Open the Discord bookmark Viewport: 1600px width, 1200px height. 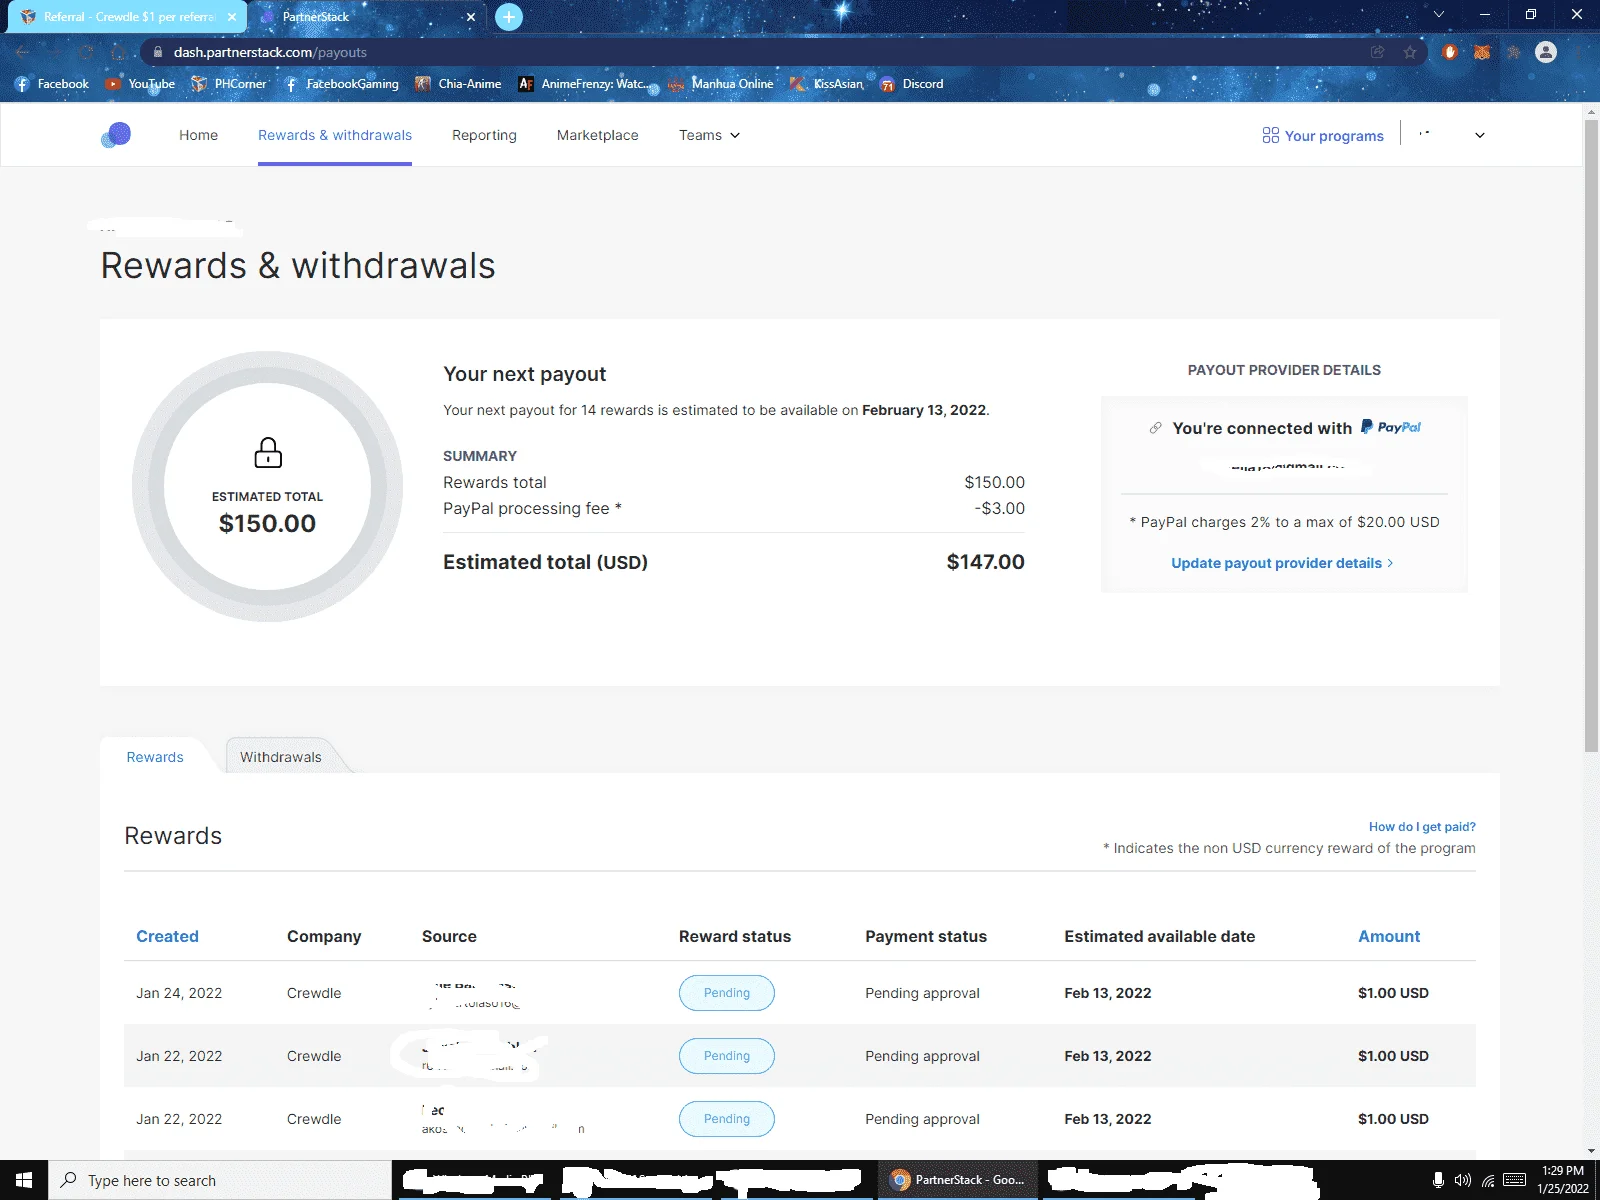pyautogui.click(x=911, y=84)
